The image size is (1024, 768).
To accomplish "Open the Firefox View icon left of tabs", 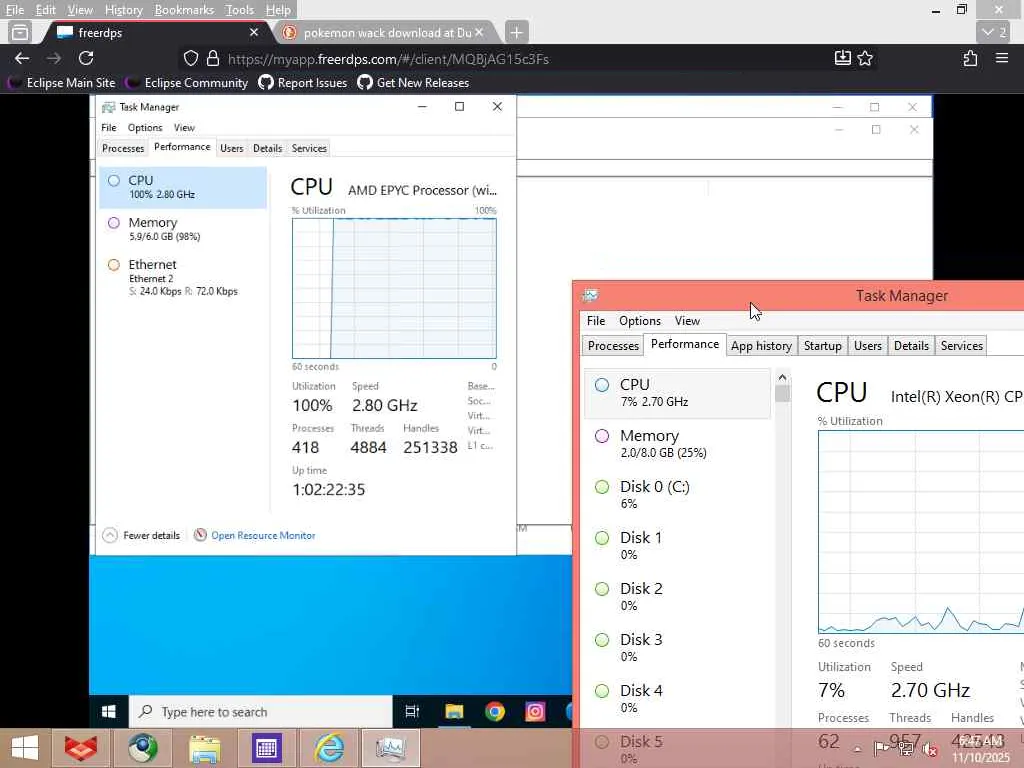I will click(x=20, y=32).
